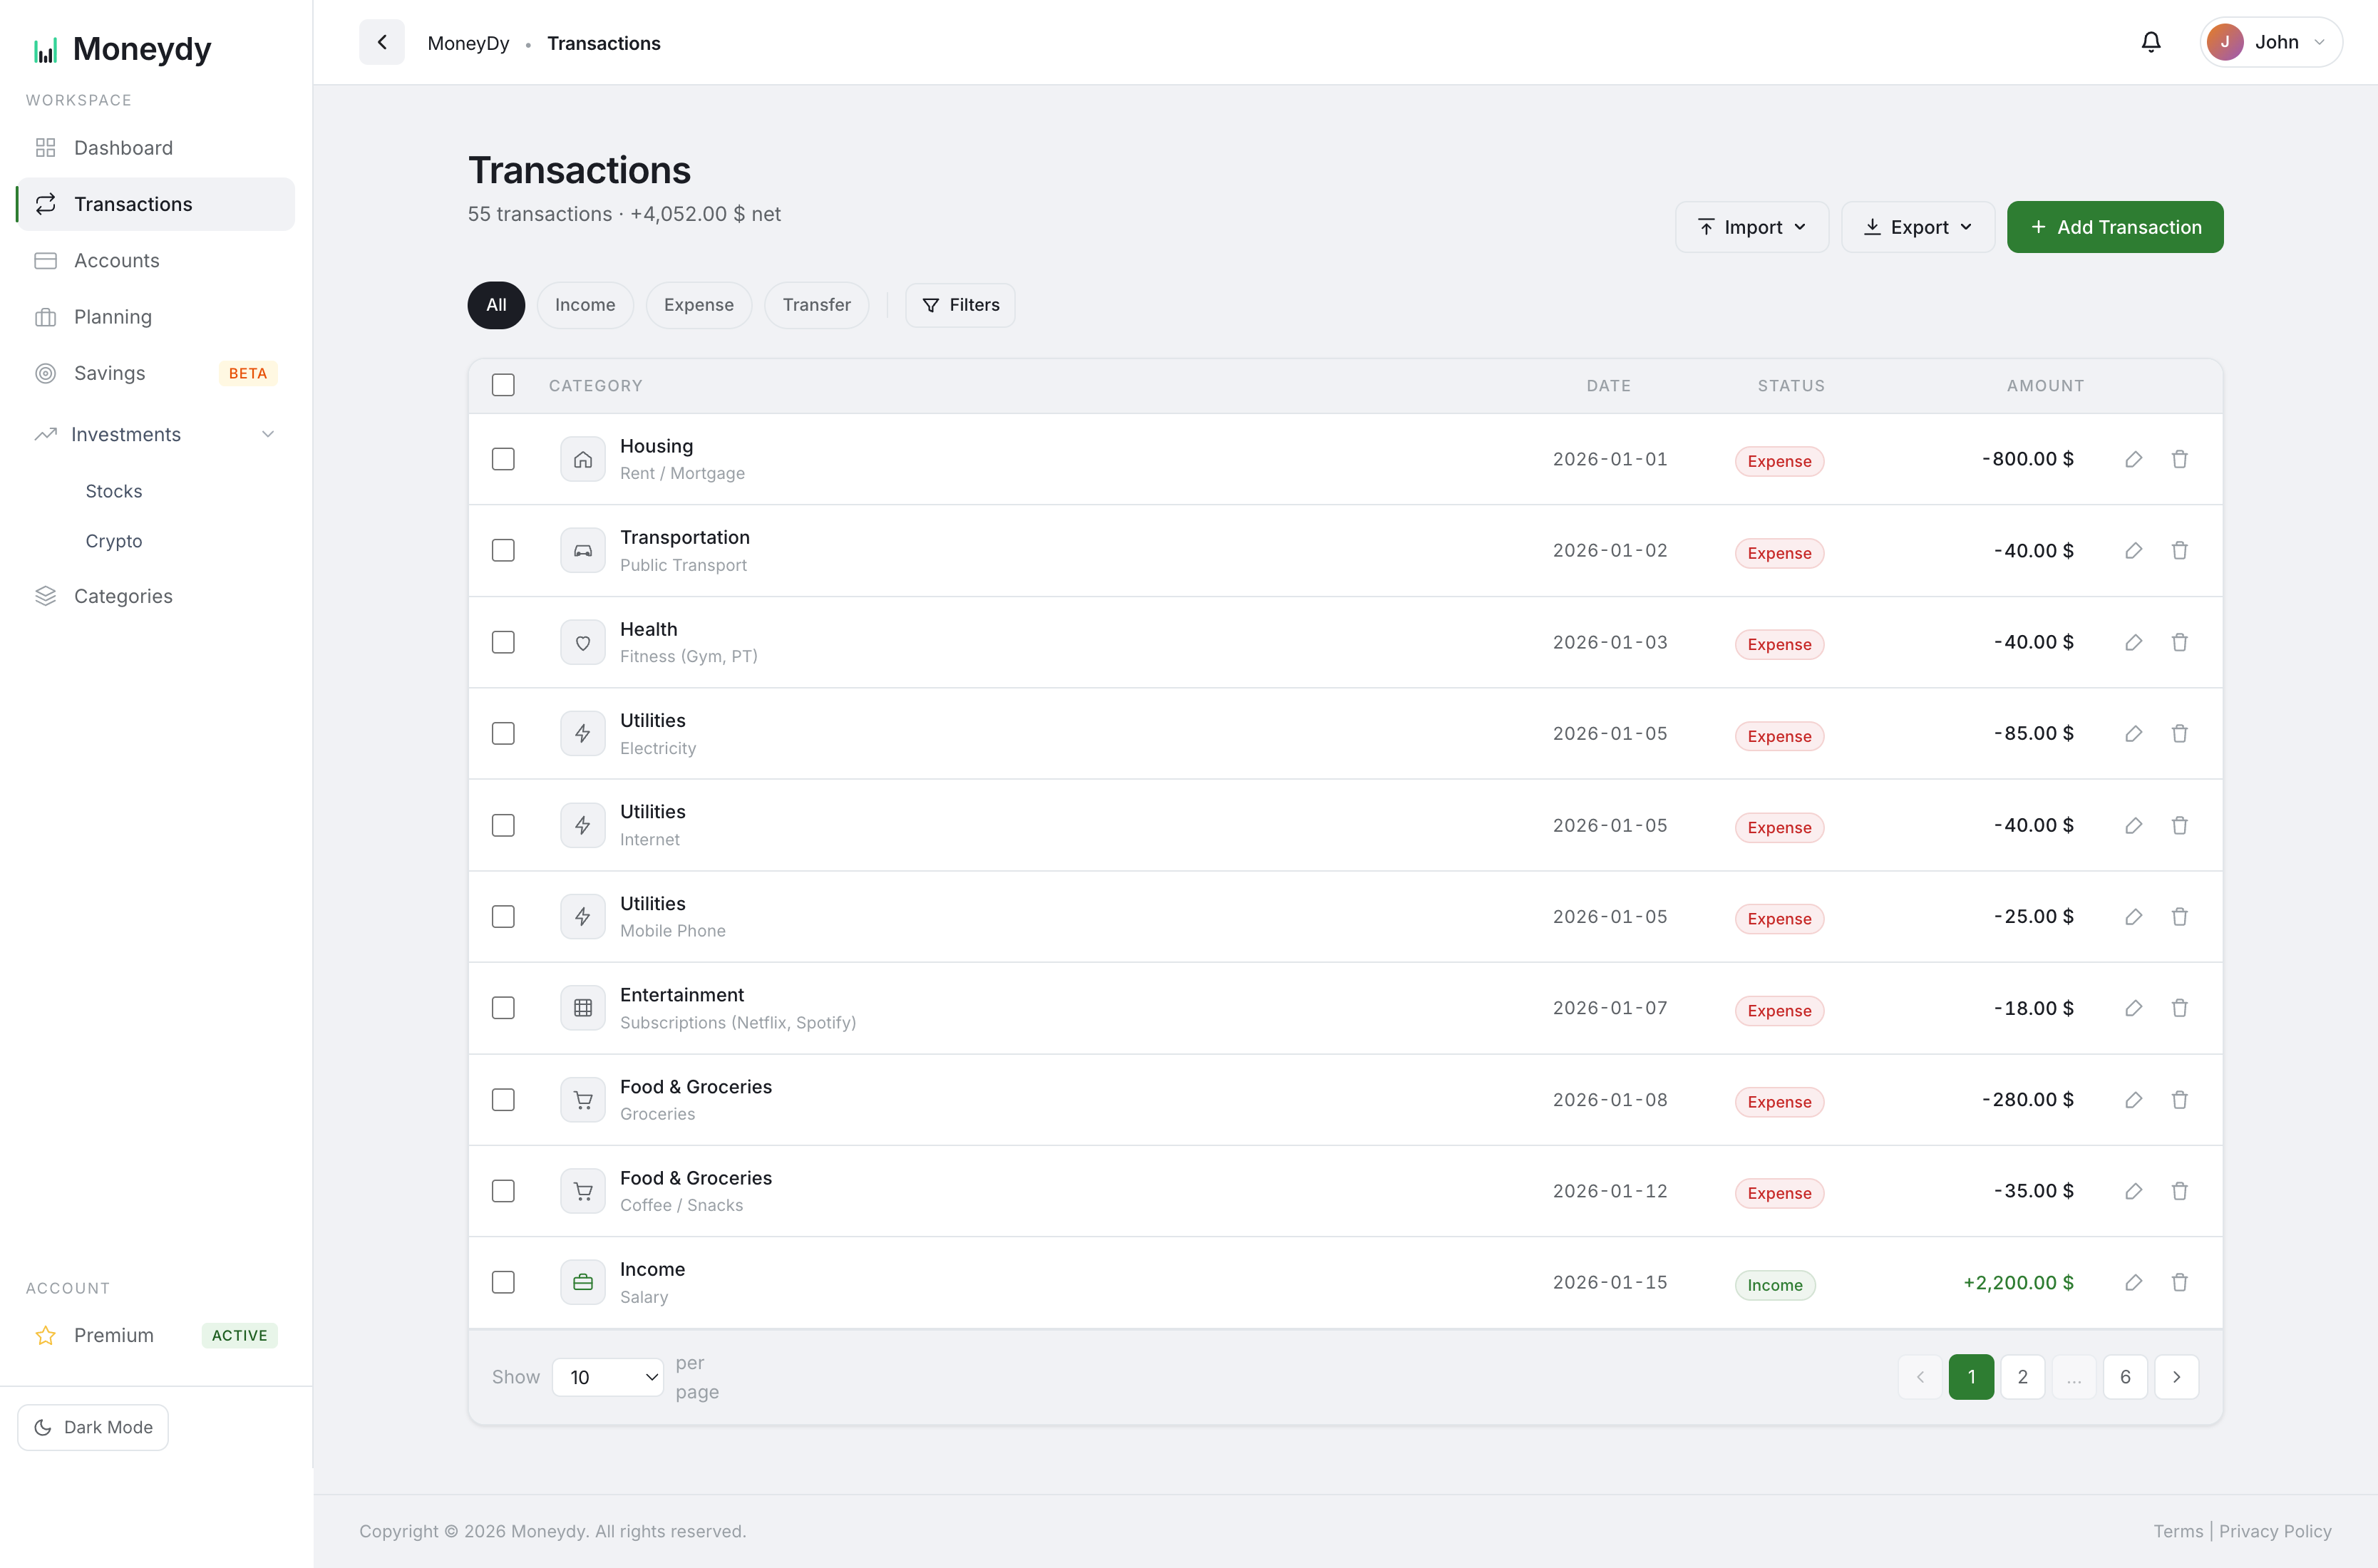The image size is (2378, 1568).
Task: Open the rows per page dropdown
Action: tap(608, 1377)
